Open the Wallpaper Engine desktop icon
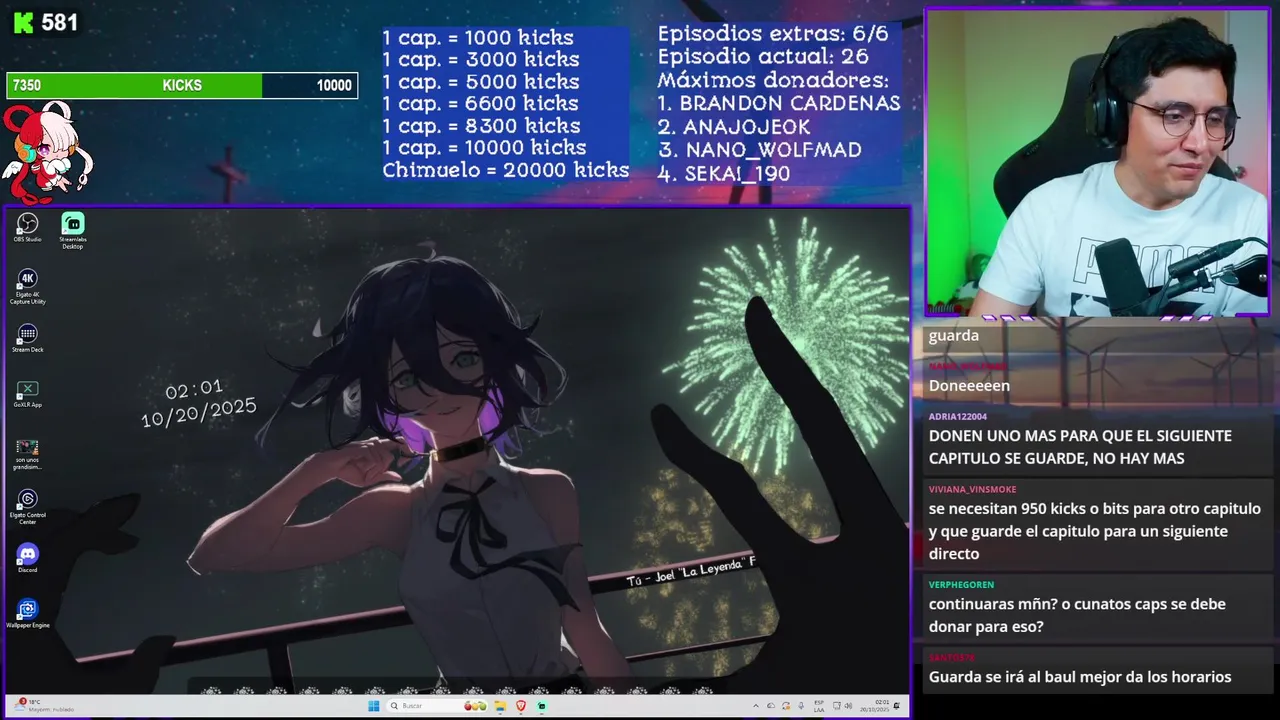This screenshot has width=1280, height=720. tap(27, 614)
